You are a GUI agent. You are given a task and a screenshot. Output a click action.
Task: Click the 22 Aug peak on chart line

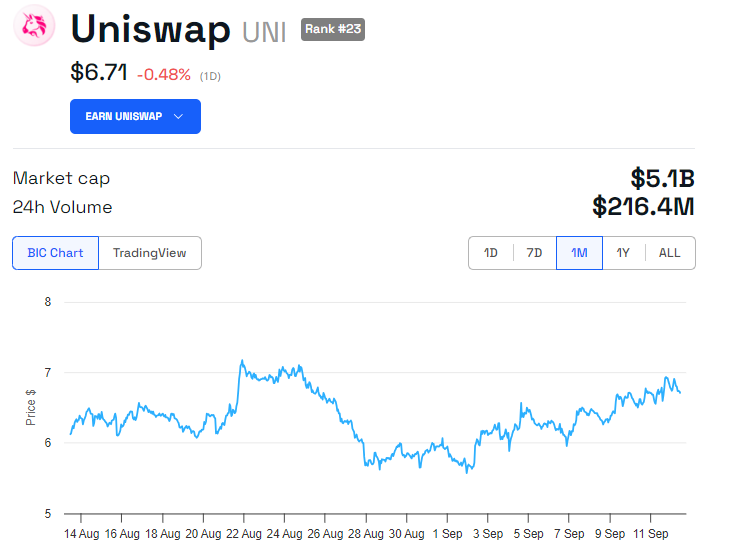point(242,361)
